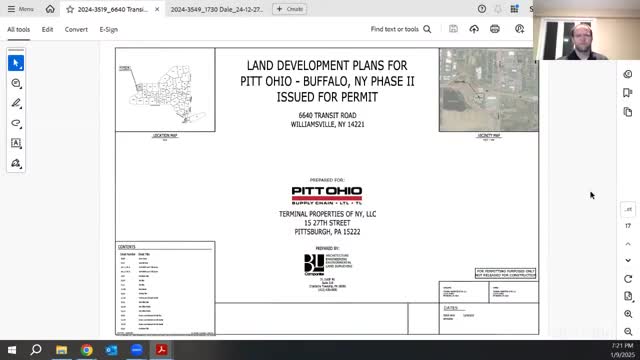Open the Pages thumbnails panel icon

628,112
